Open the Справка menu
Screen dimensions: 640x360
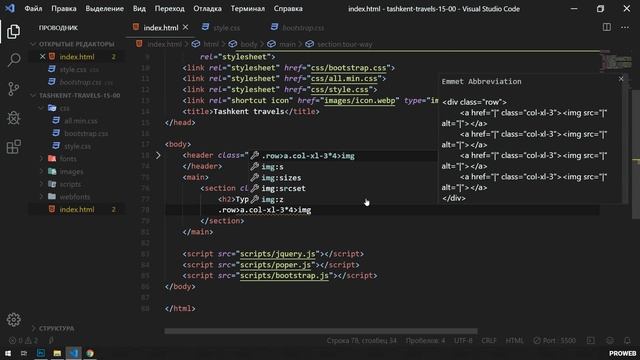tap(288, 9)
